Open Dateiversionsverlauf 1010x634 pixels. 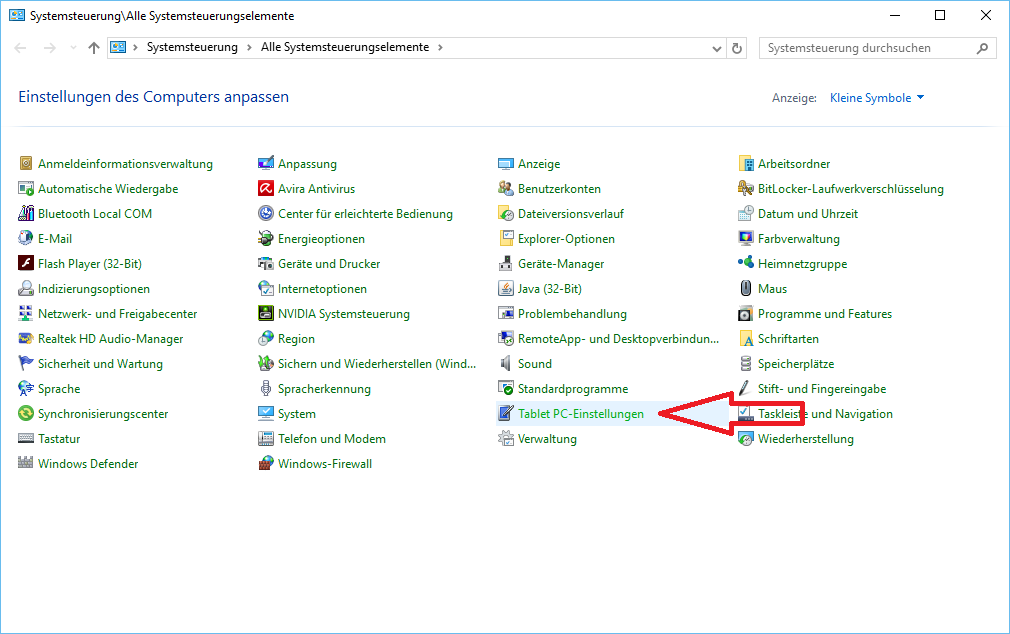click(x=571, y=214)
